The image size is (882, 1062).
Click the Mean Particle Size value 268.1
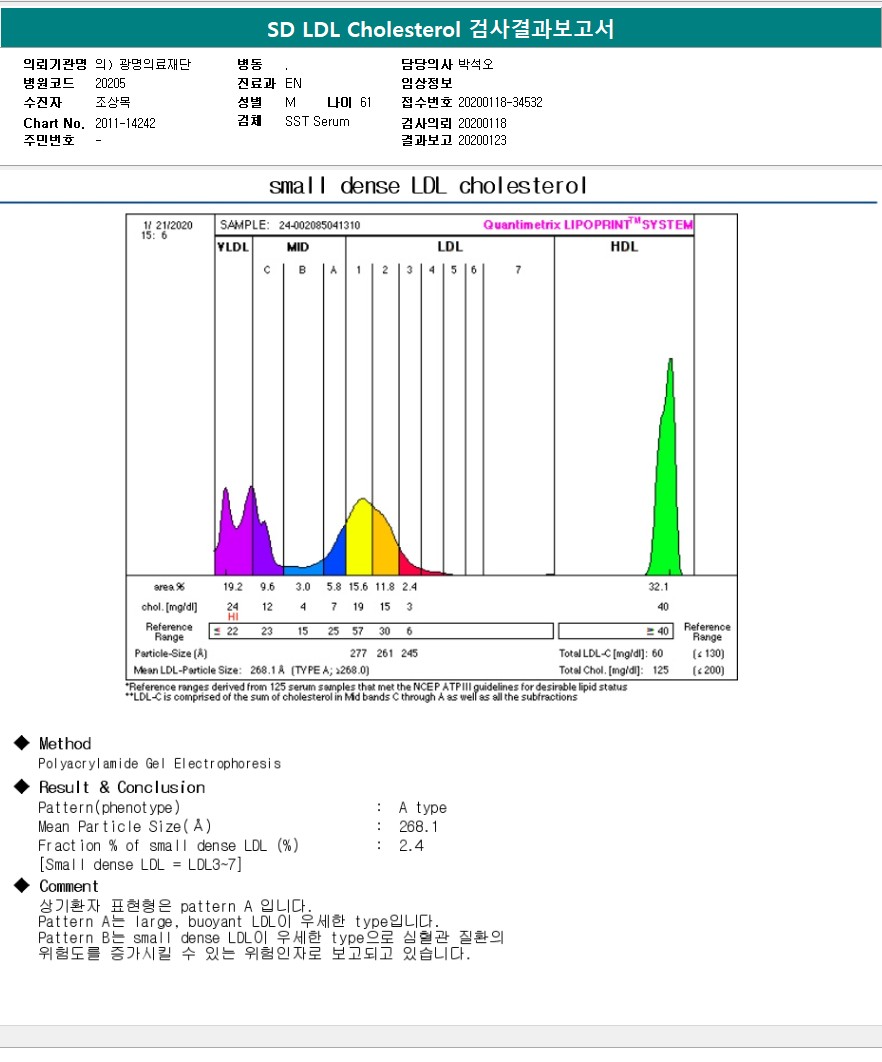click(x=418, y=826)
